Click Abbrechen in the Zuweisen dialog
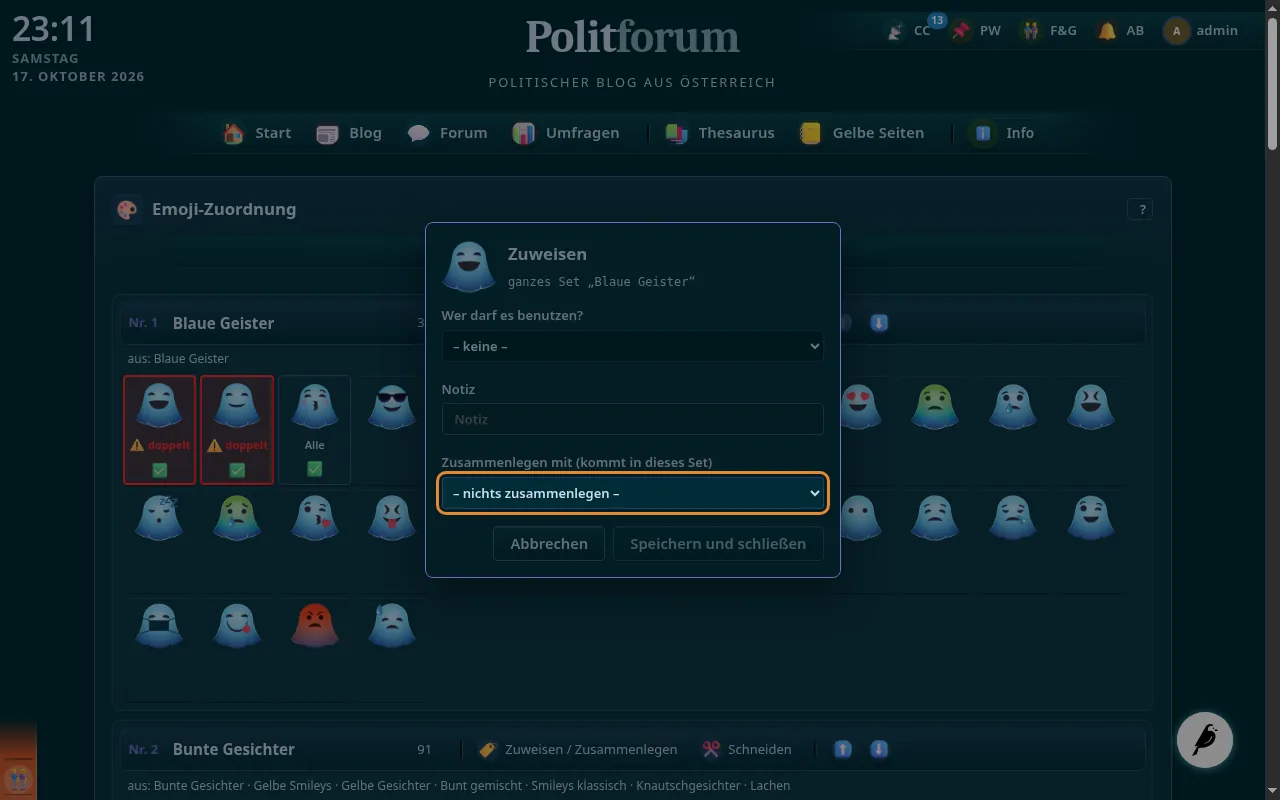Screen dimensions: 1280x800 click(x=549, y=544)
